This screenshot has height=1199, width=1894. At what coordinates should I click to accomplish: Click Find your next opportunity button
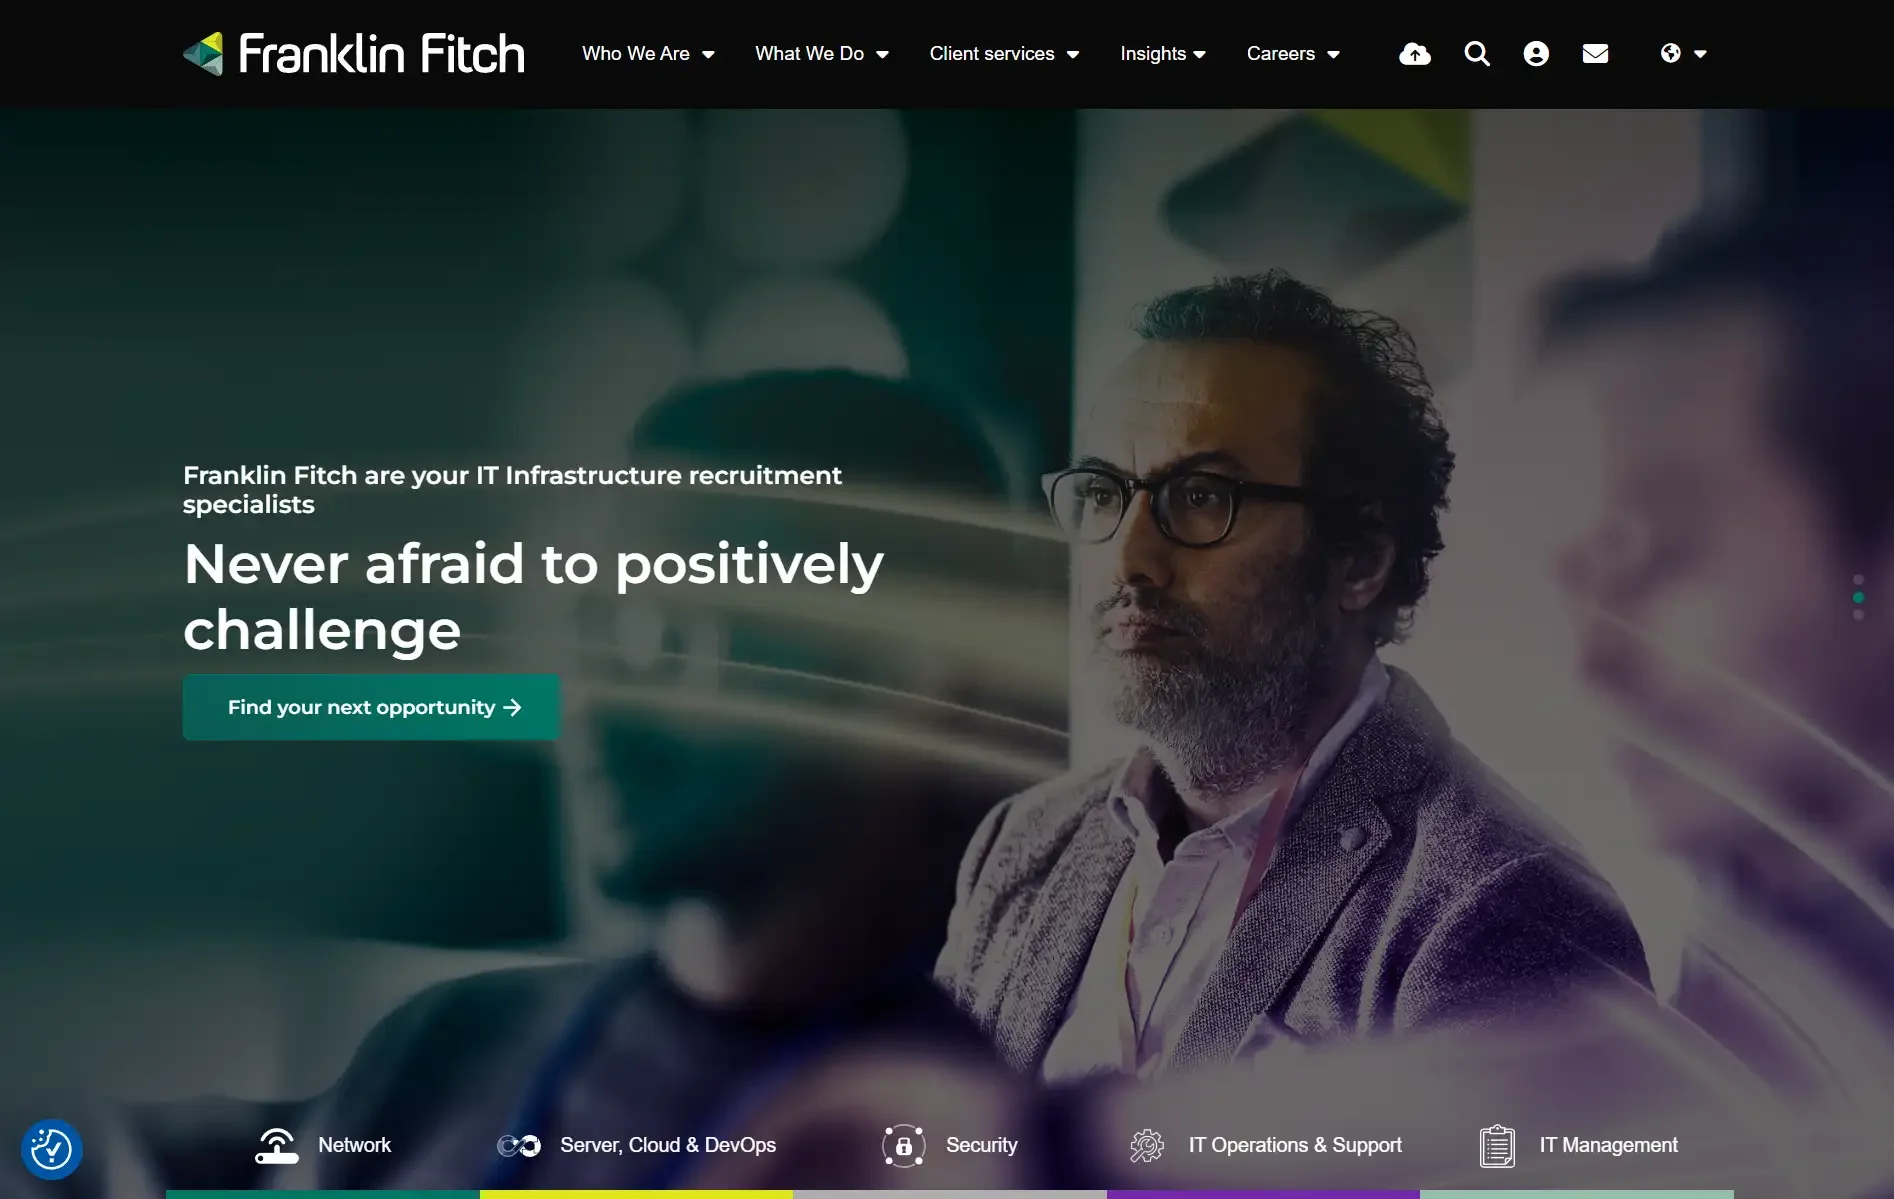tap(371, 707)
